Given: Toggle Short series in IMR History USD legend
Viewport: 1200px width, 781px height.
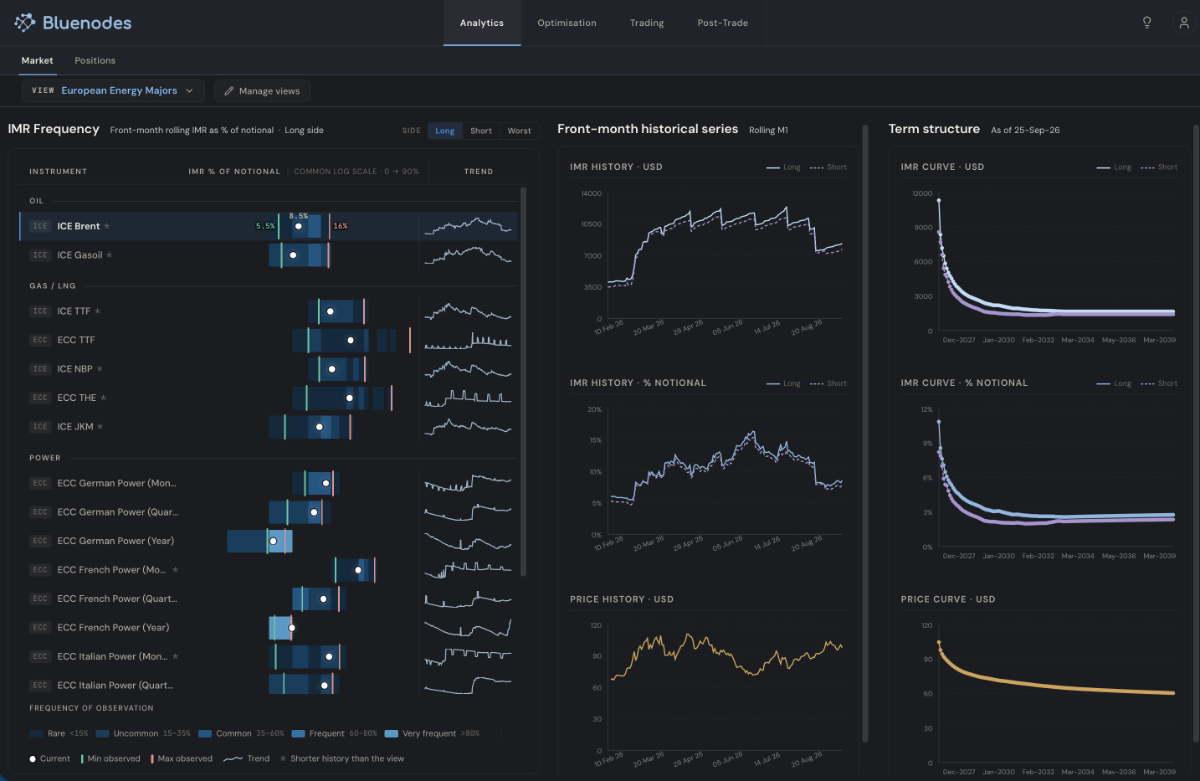Looking at the screenshot, I should click(827, 167).
